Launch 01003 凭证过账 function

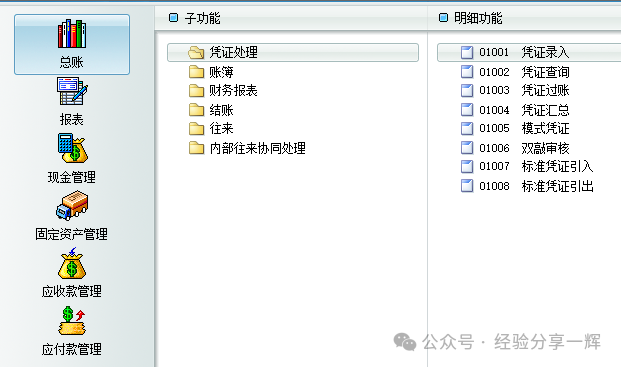click(515, 91)
